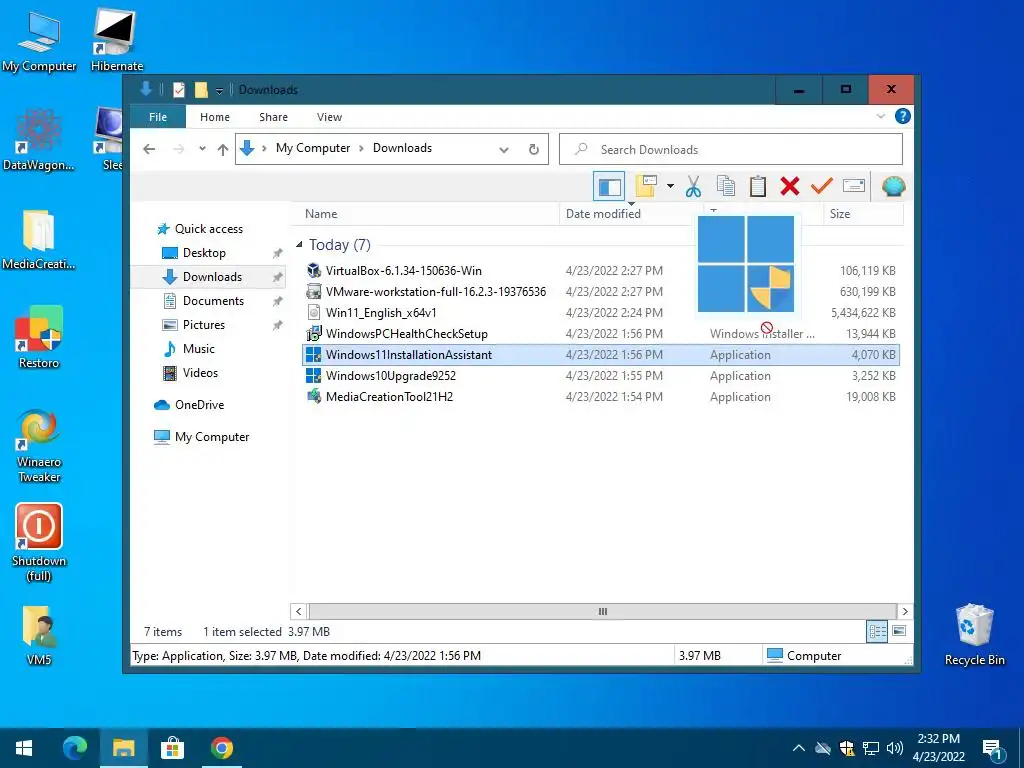Select Recycle Bin desktop icon
The image size is (1024, 768).
974,635
